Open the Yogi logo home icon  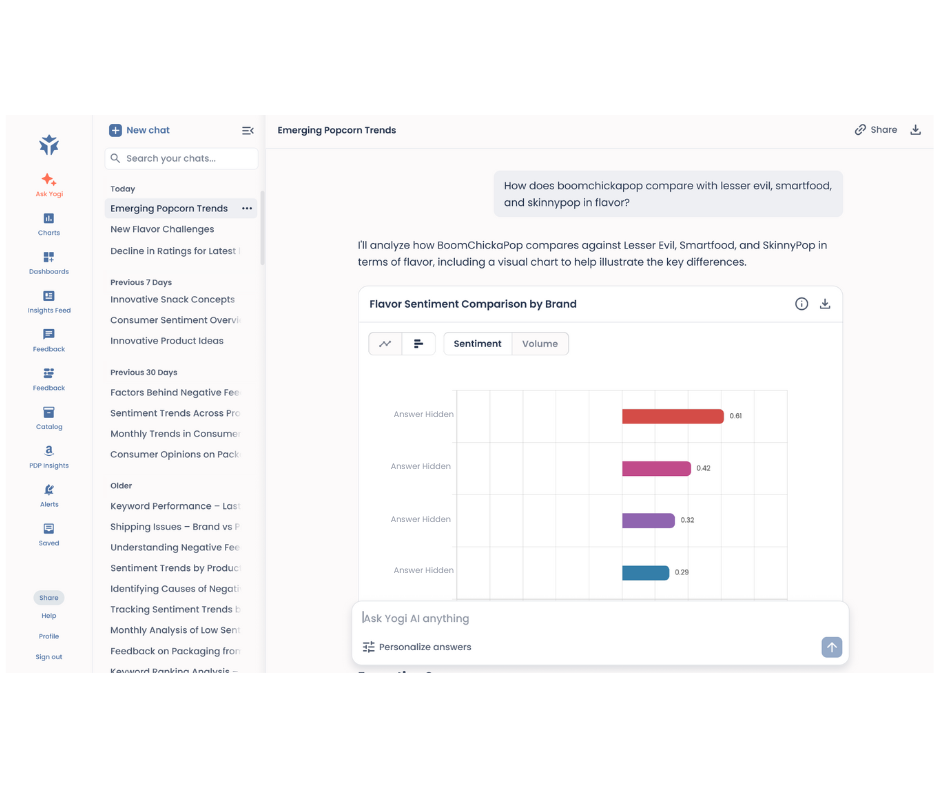click(49, 145)
